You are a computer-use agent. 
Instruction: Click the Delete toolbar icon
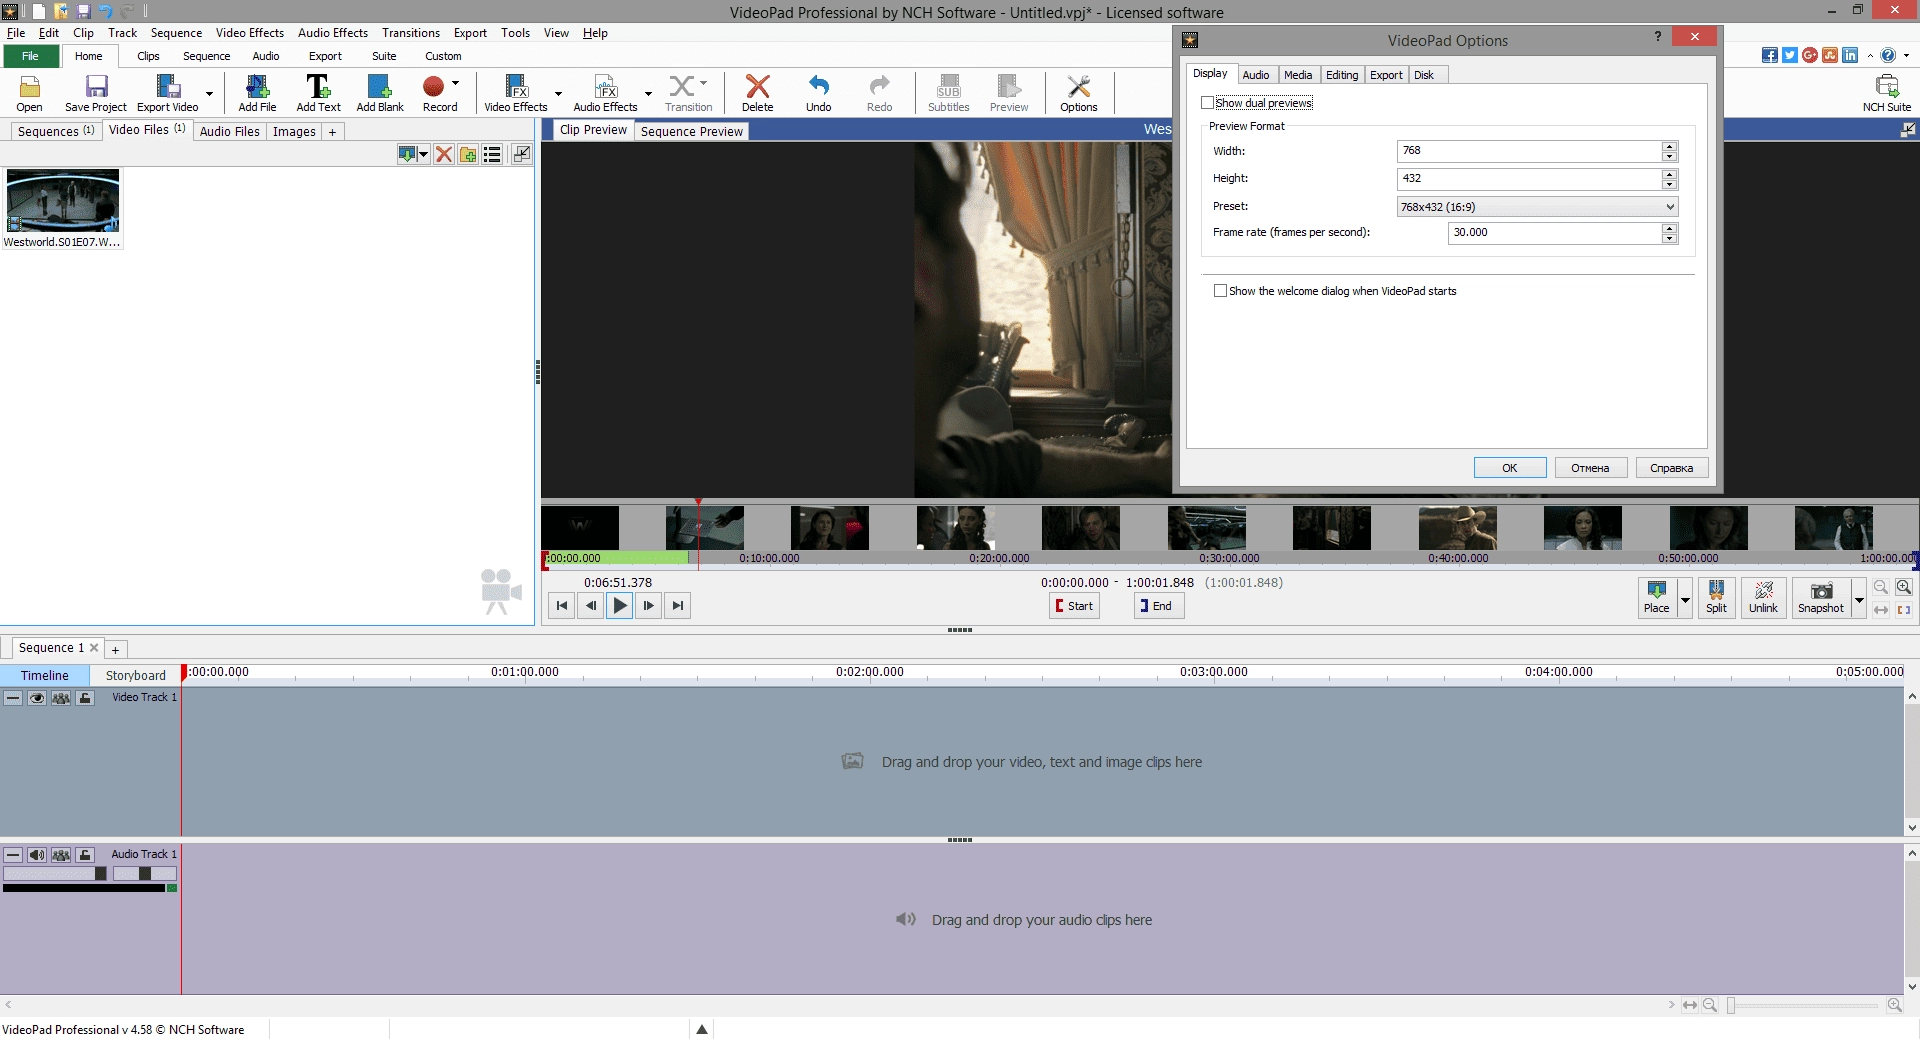[x=757, y=93]
